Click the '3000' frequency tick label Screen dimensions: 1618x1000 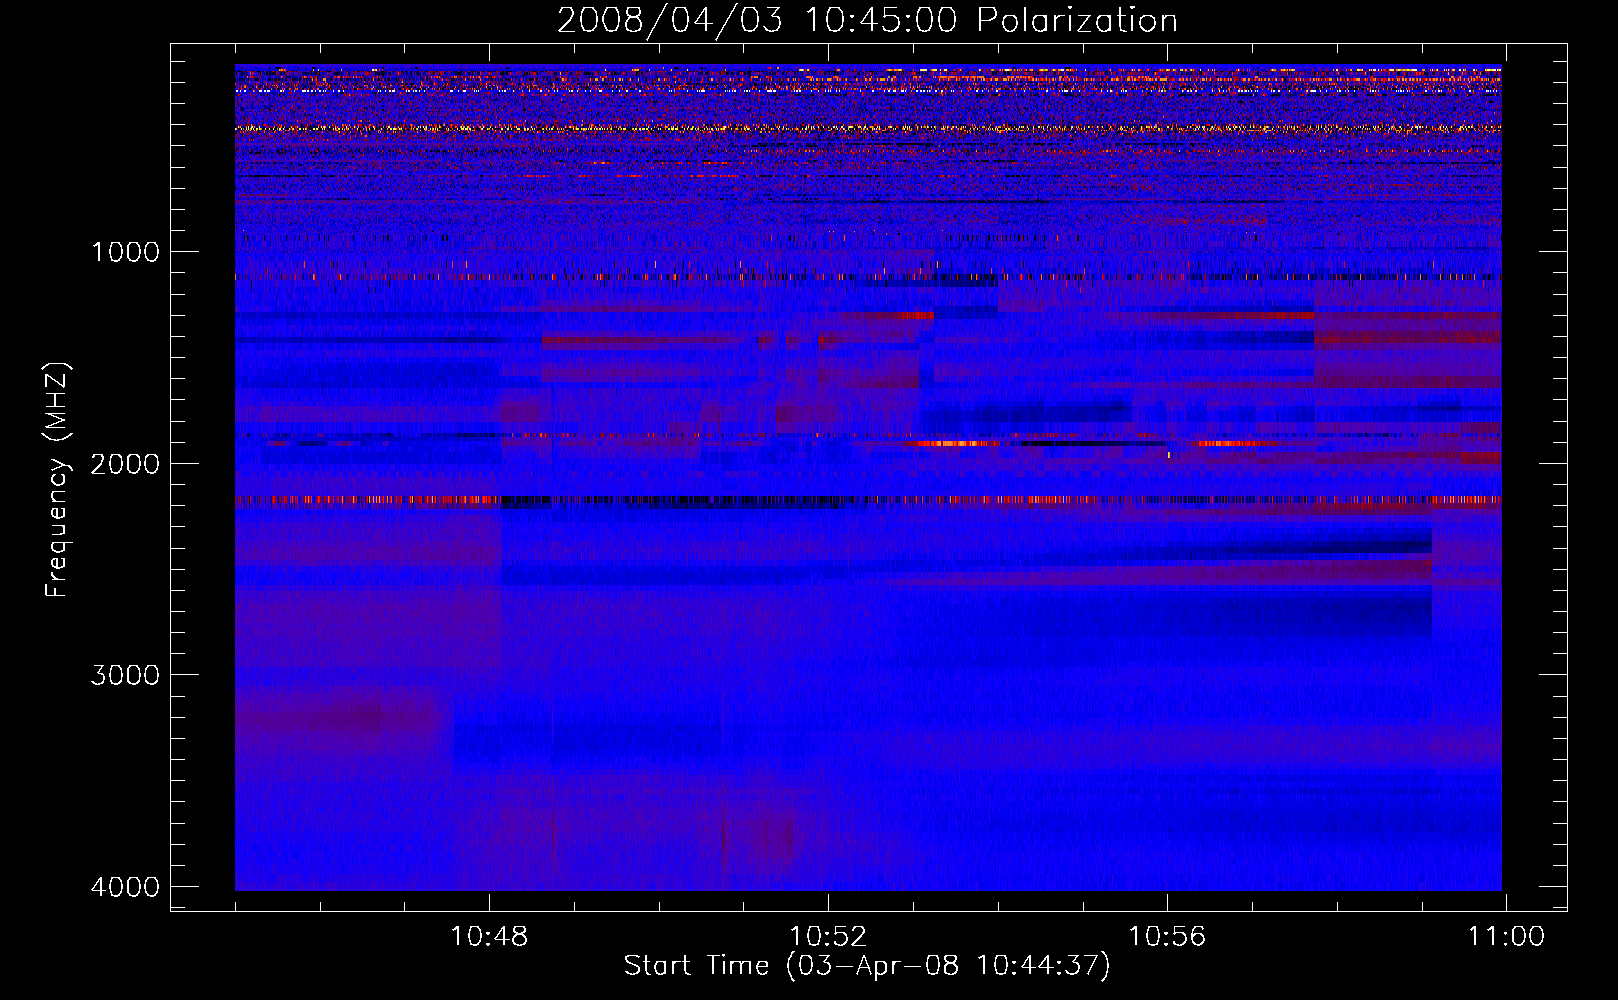click(125, 675)
